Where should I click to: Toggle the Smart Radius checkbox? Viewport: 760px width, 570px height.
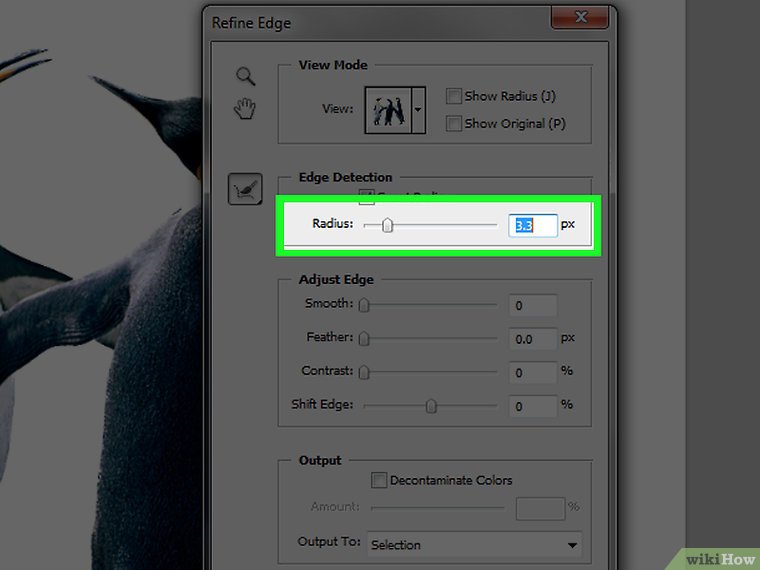(367, 196)
